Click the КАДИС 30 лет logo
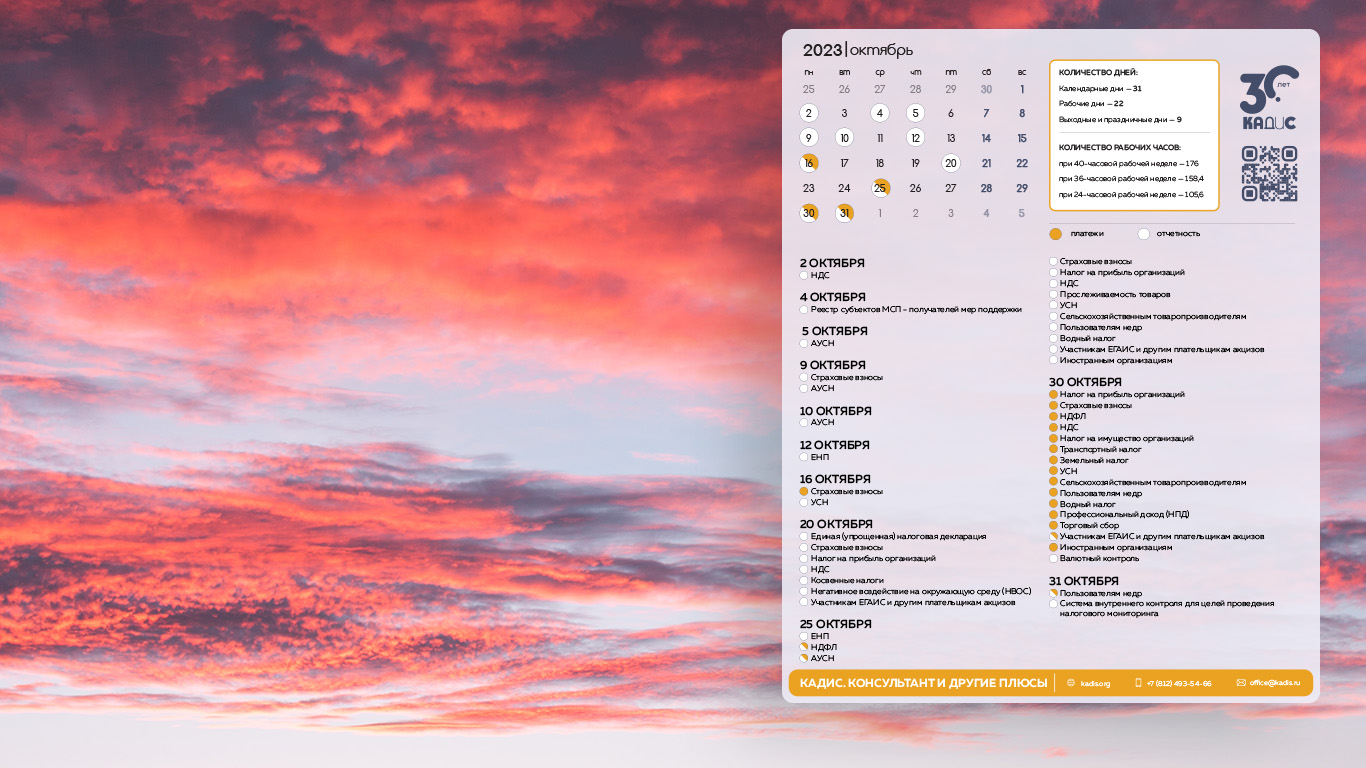 (1268, 98)
